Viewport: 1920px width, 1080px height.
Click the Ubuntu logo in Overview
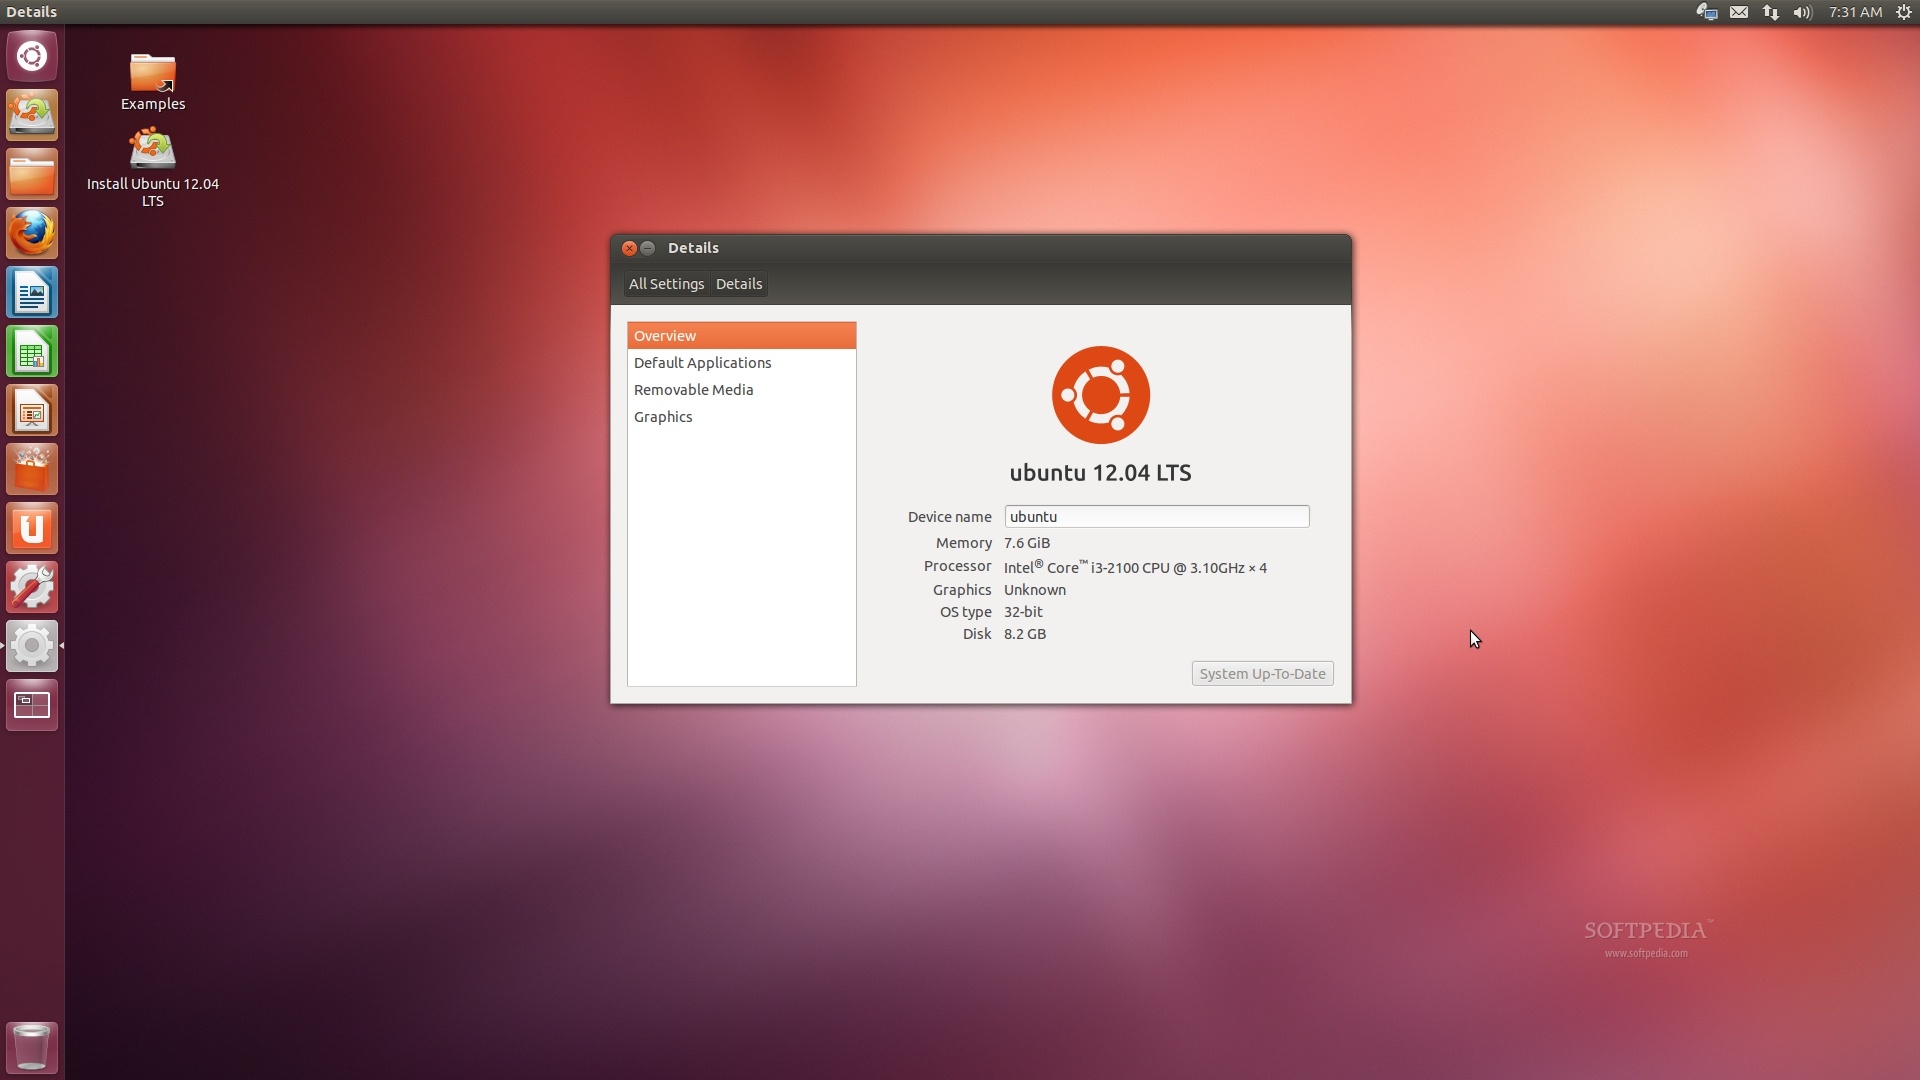[x=1101, y=395]
